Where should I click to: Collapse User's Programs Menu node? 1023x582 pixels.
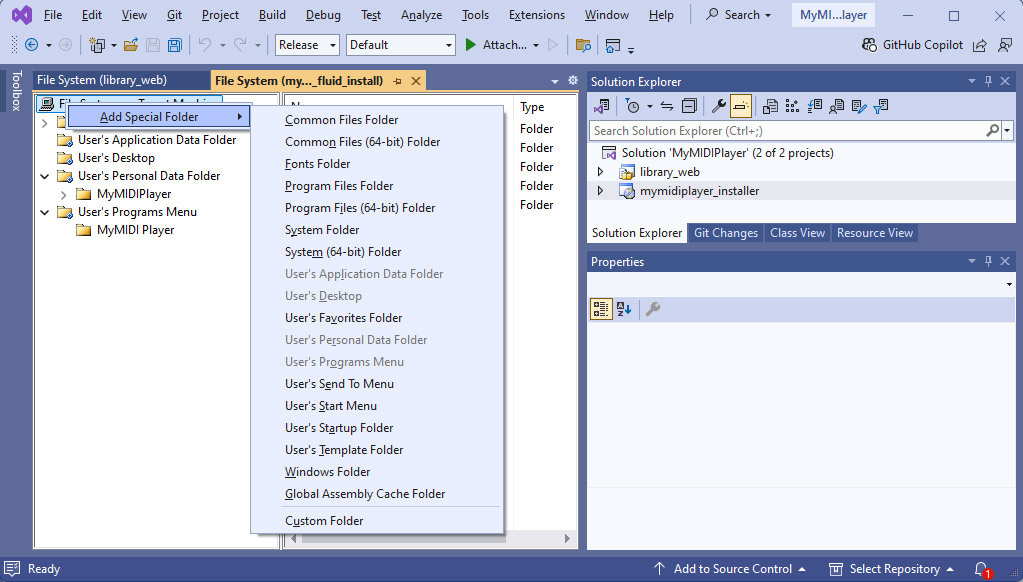pos(44,212)
